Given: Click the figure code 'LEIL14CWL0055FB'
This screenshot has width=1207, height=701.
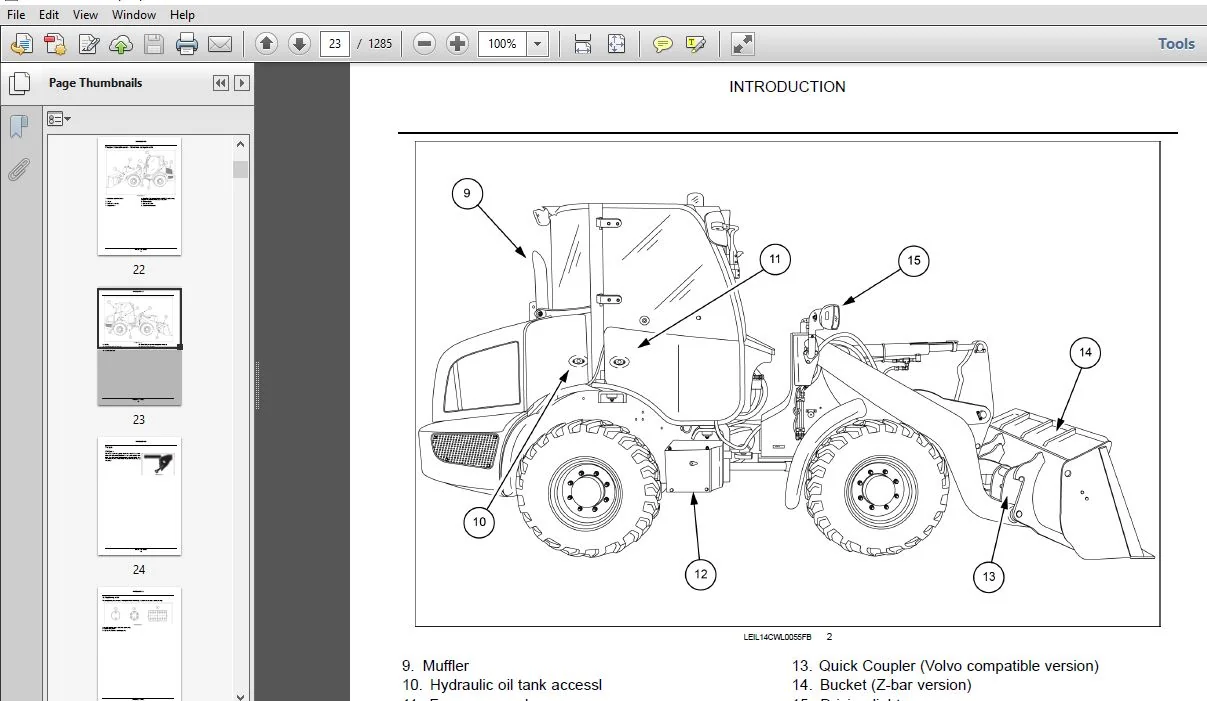Looking at the screenshot, I should pos(777,637).
